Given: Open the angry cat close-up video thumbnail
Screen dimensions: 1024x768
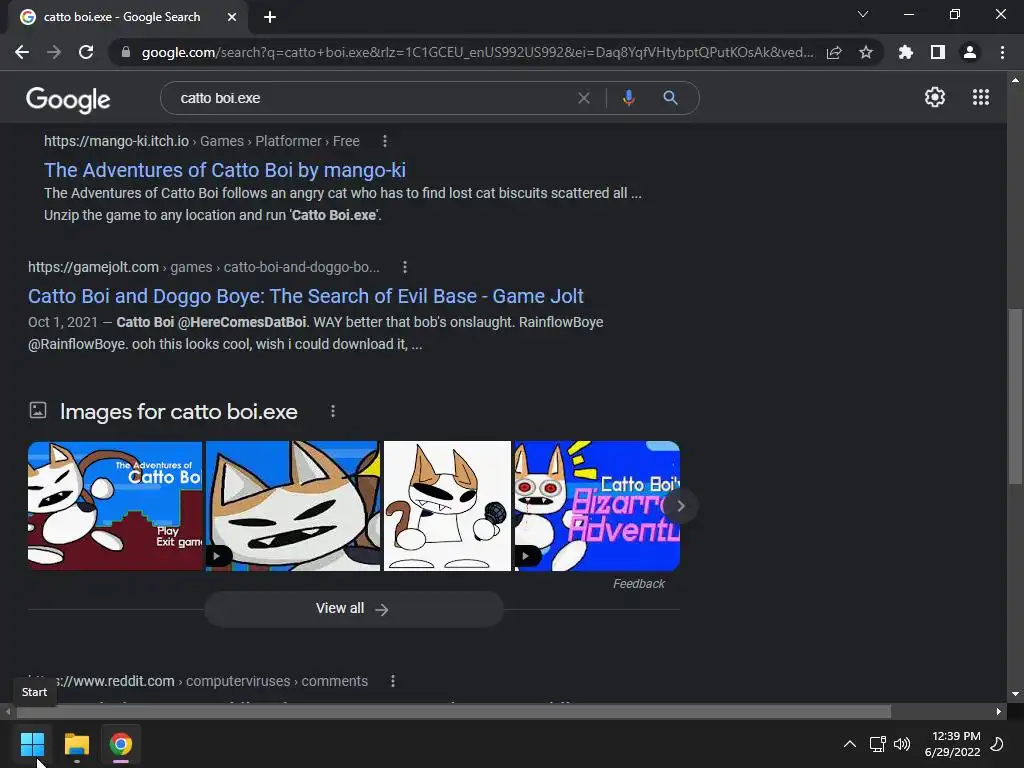Looking at the screenshot, I should (293, 505).
